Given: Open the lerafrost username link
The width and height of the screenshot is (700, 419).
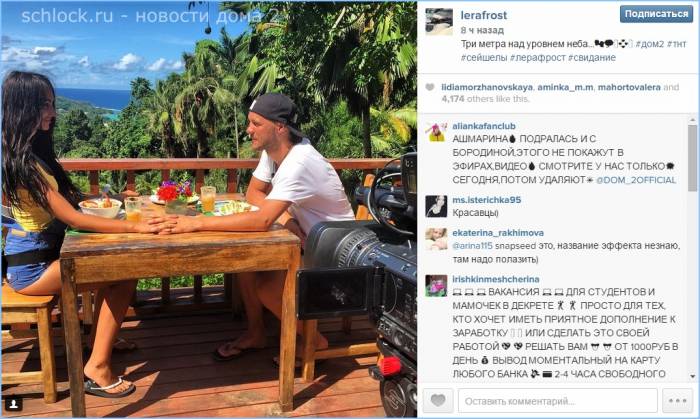Looking at the screenshot, I should [483, 15].
